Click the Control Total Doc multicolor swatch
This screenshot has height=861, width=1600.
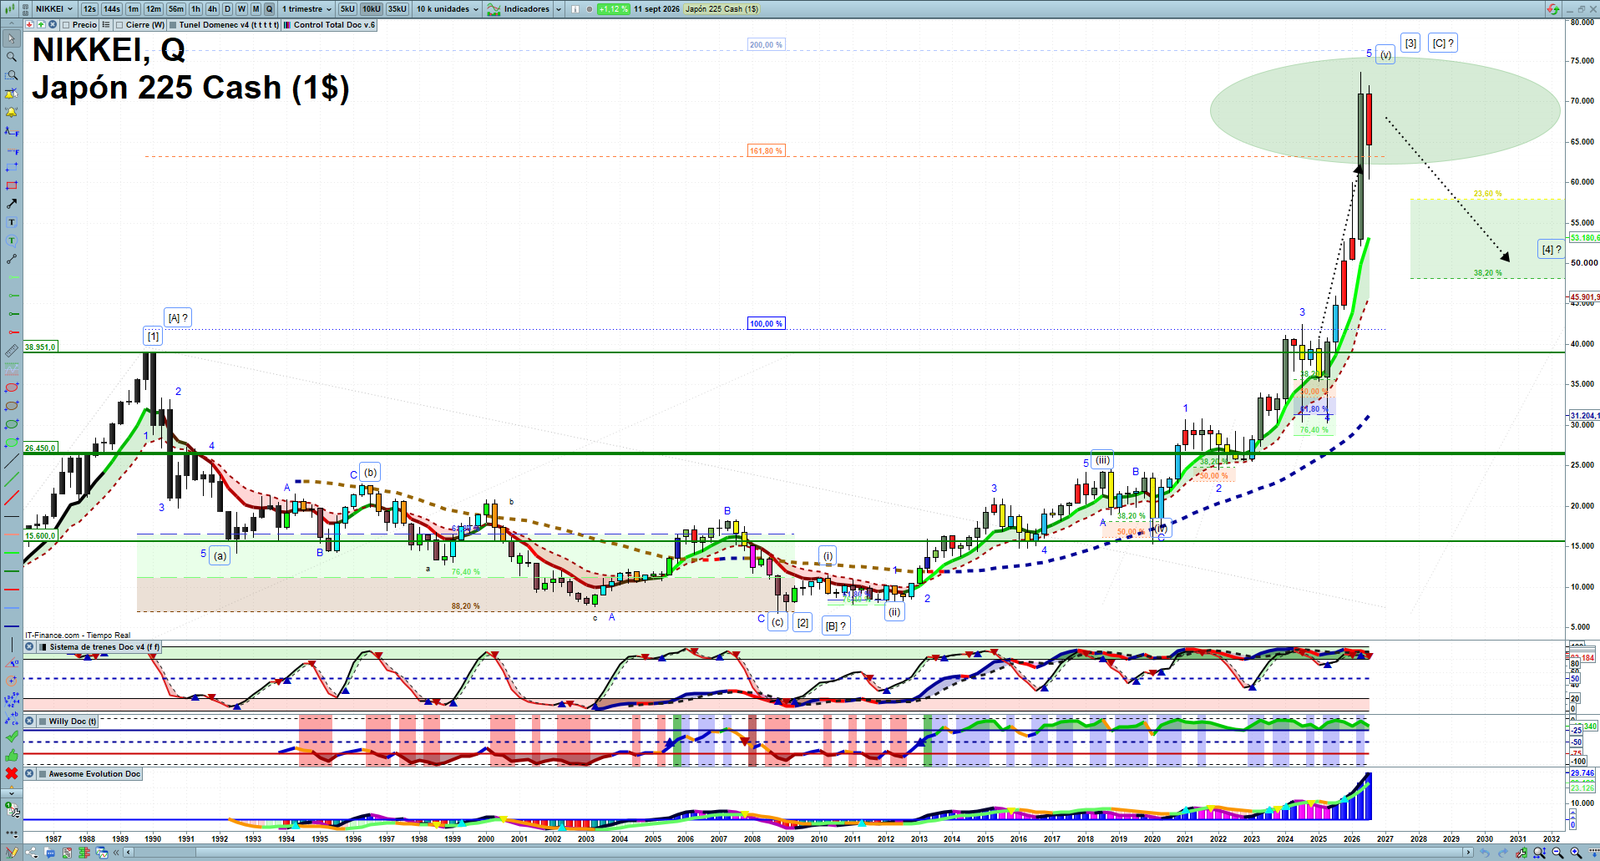click(x=287, y=25)
